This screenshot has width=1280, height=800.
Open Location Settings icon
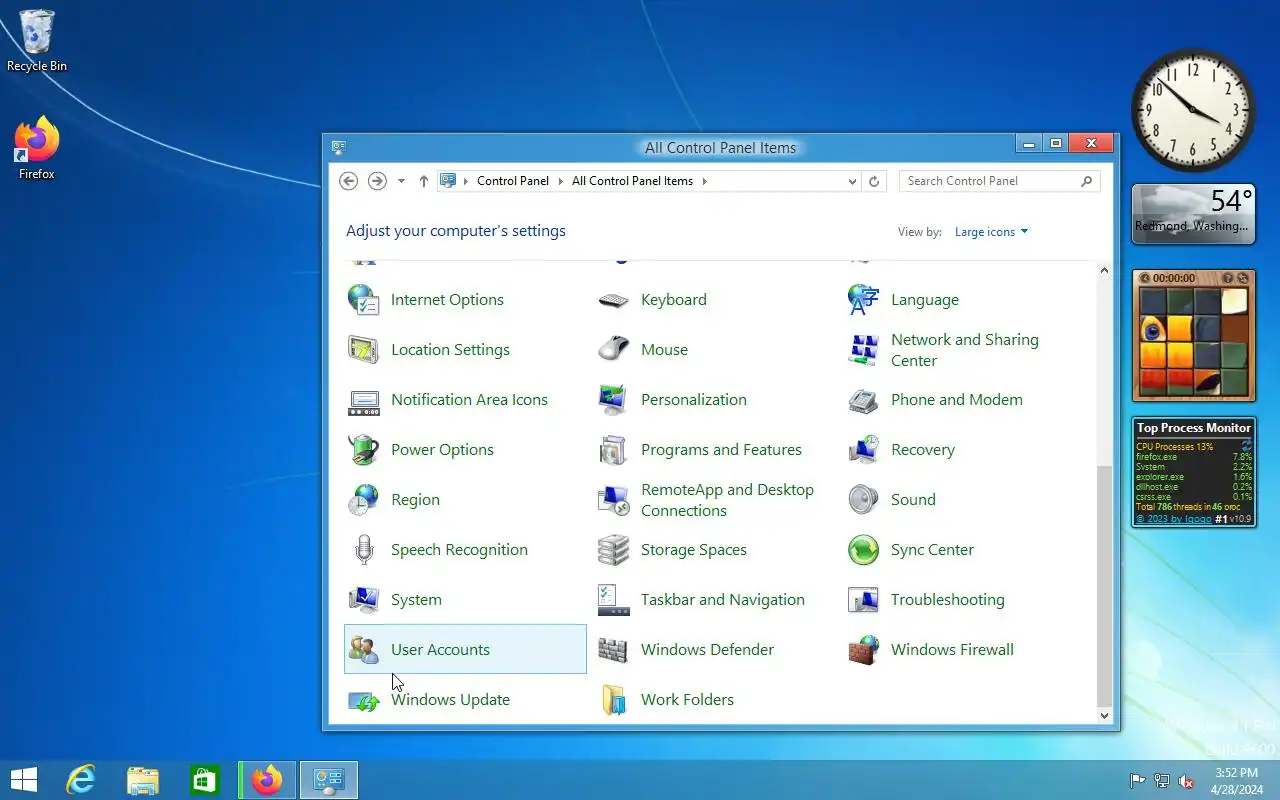363,350
